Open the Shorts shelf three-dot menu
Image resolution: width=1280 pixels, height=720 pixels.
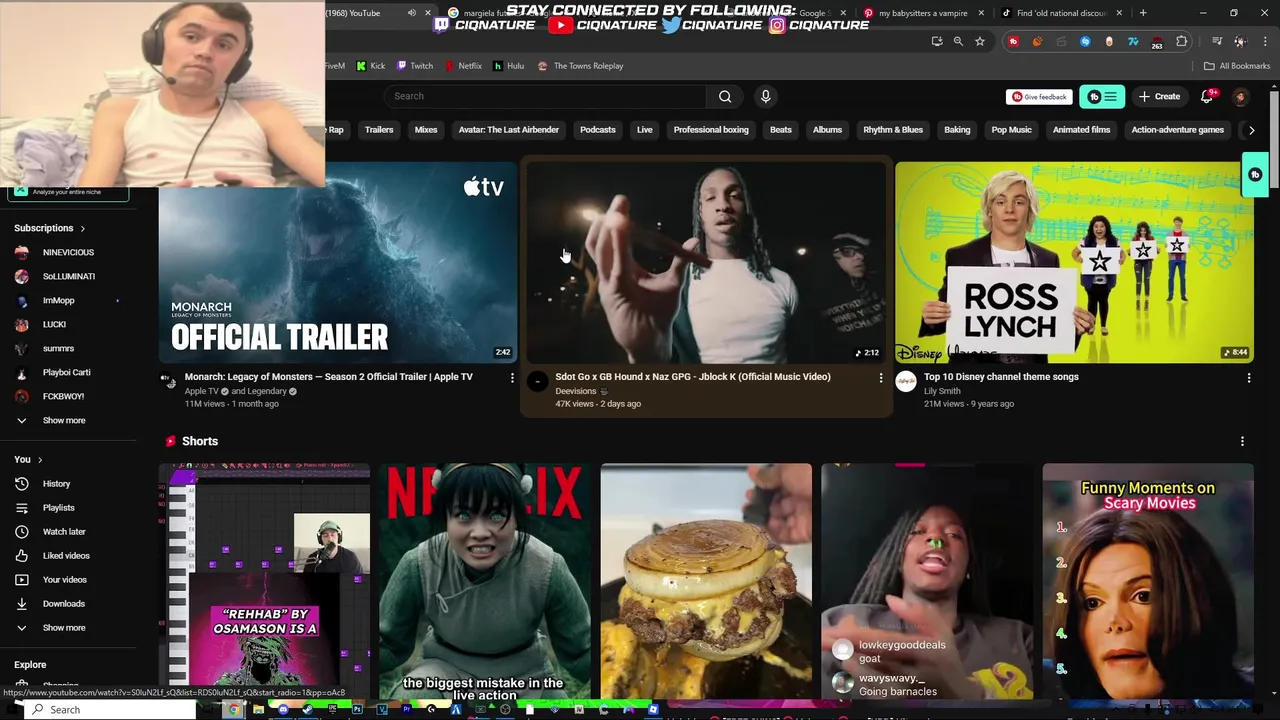point(1242,441)
